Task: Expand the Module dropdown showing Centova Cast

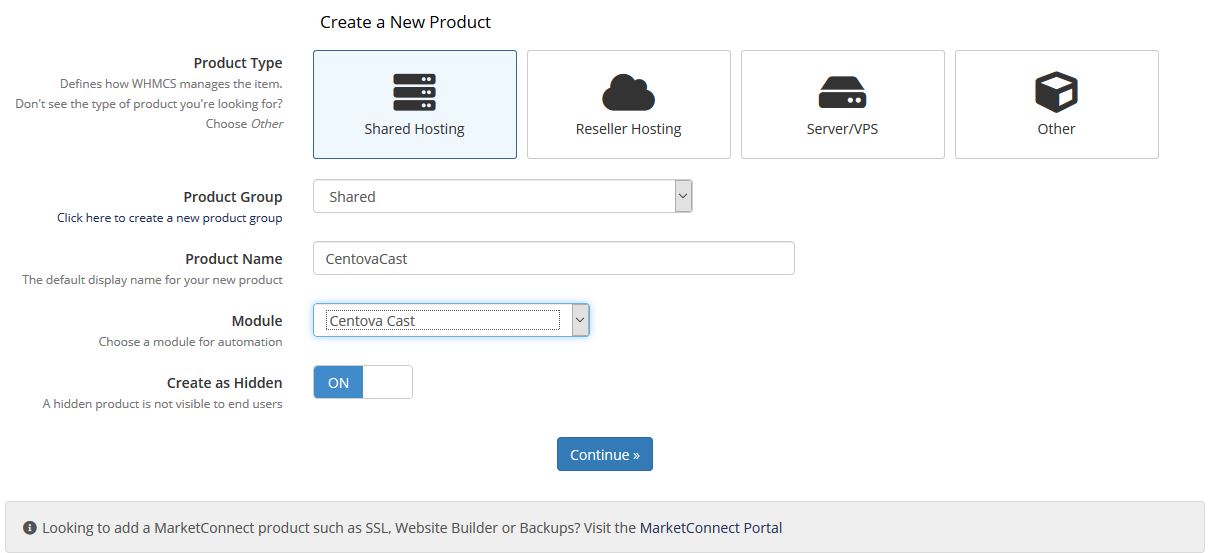Action: [x=451, y=320]
